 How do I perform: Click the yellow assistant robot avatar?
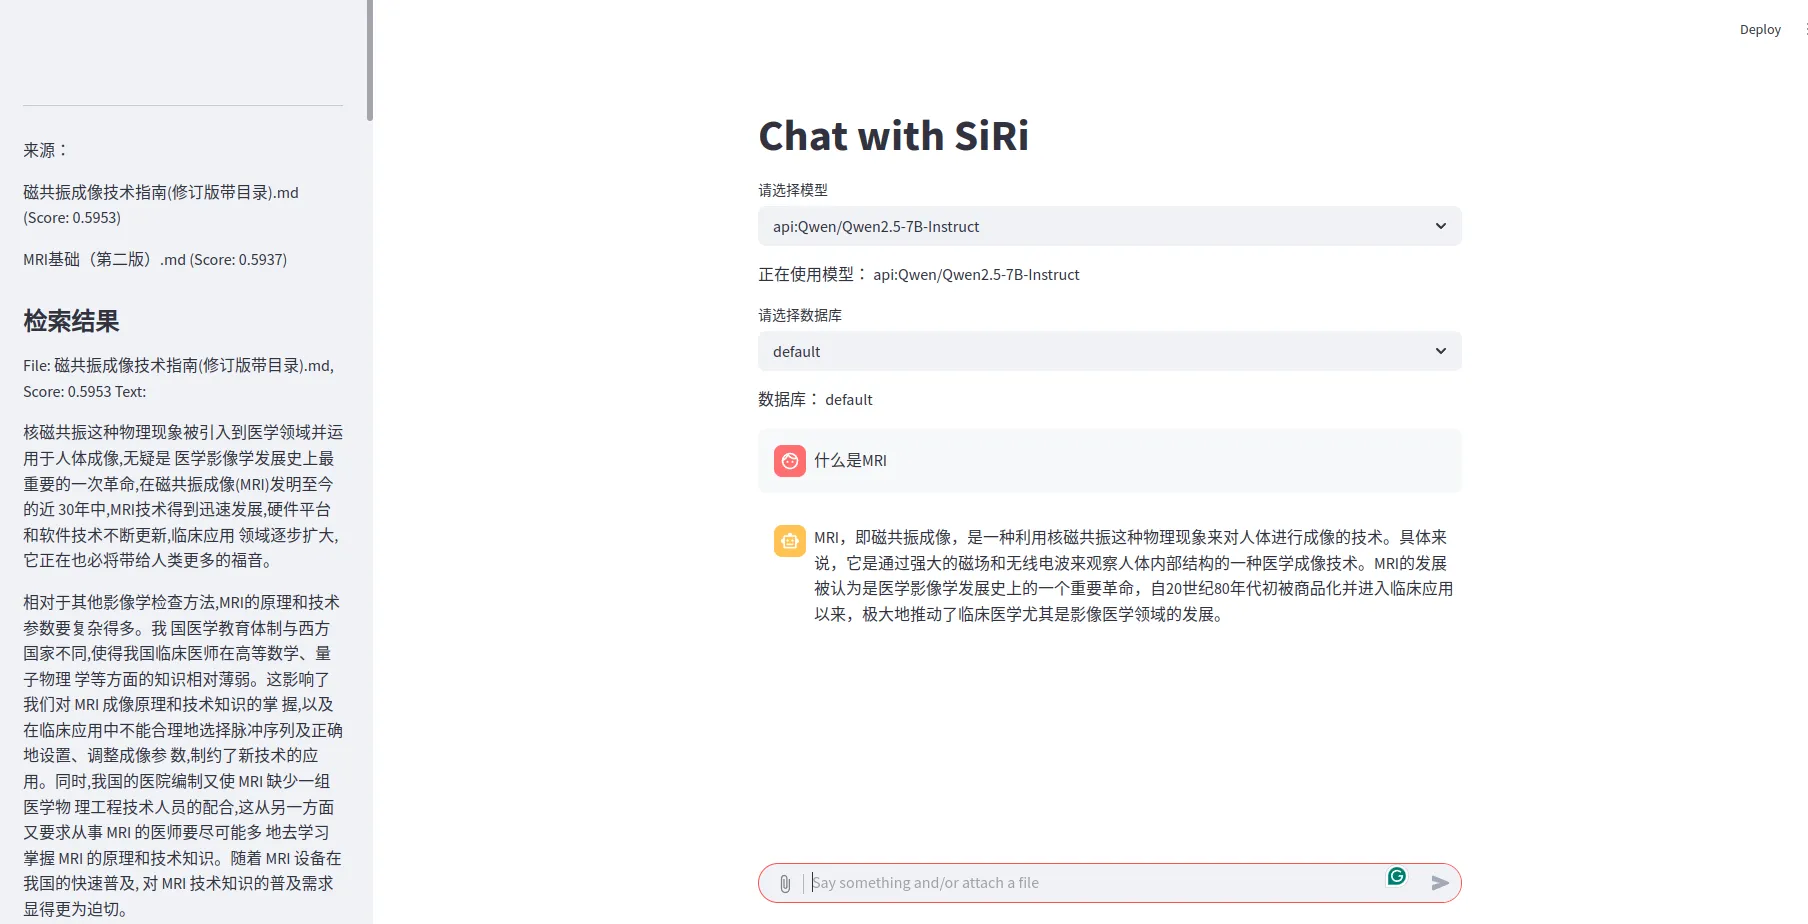pyautogui.click(x=789, y=541)
